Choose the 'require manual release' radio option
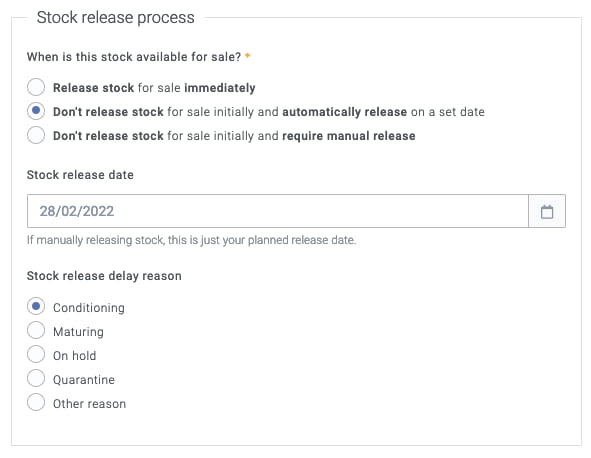The width and height of the screenshot is (591, 458). 36,135
